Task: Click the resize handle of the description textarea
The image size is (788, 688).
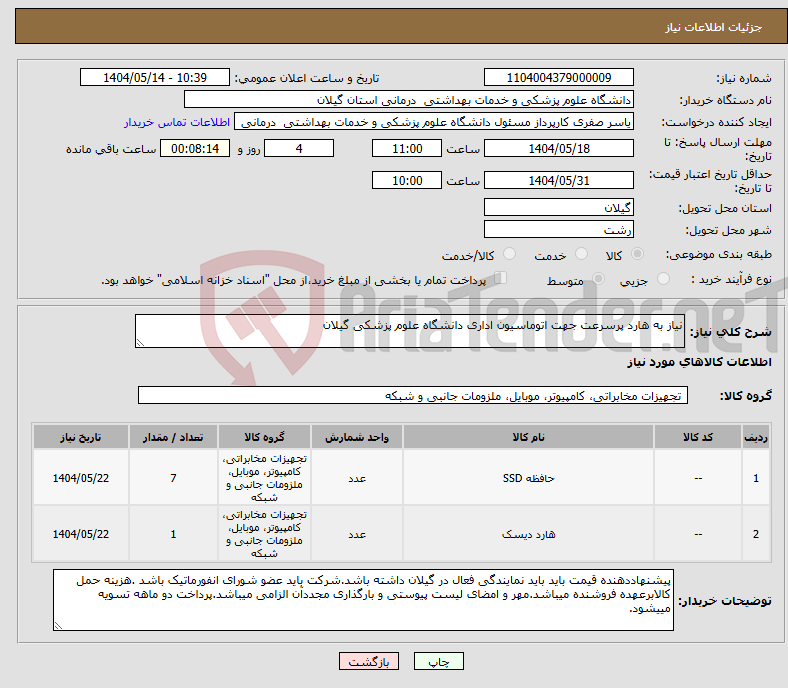Action: pos(140,342)
